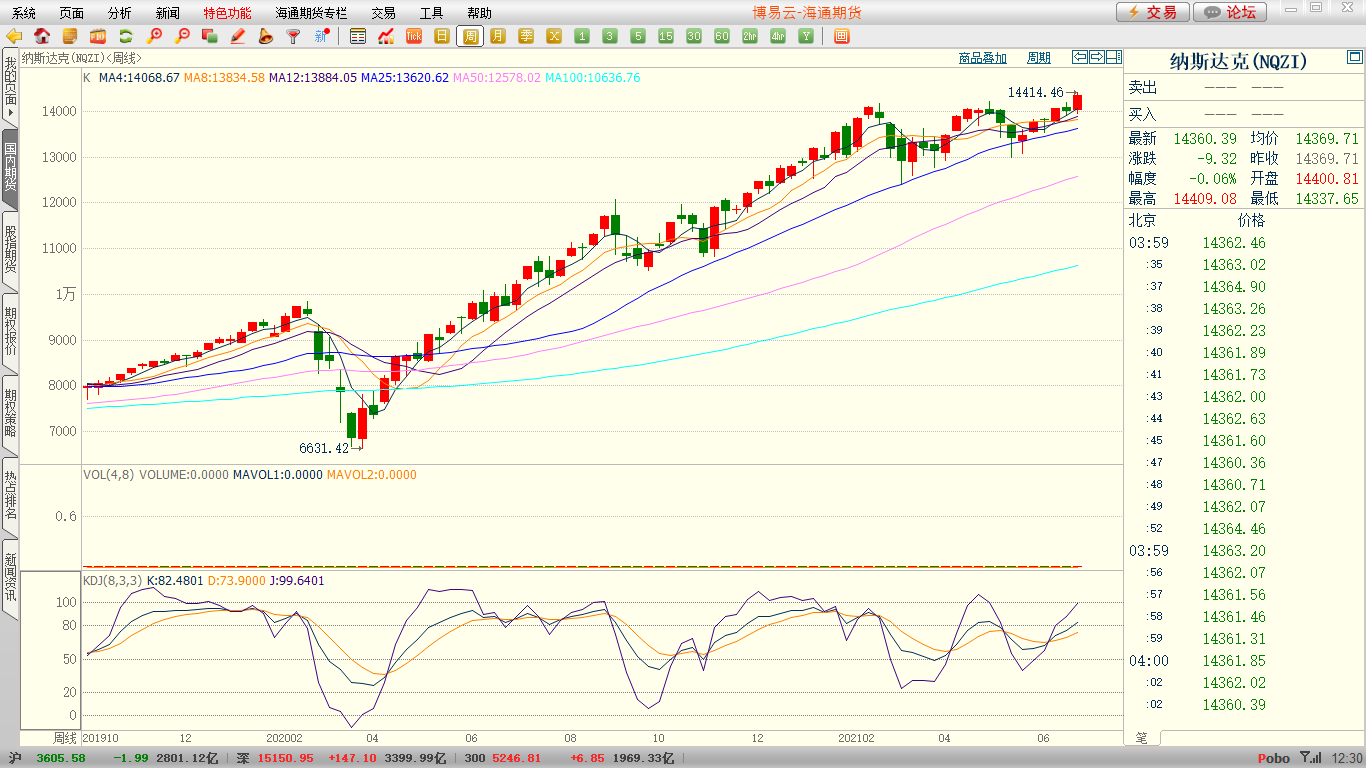Select the 60-minute period button
Viewport: 1366px width, 768px height.
click(x=722, y=36)
